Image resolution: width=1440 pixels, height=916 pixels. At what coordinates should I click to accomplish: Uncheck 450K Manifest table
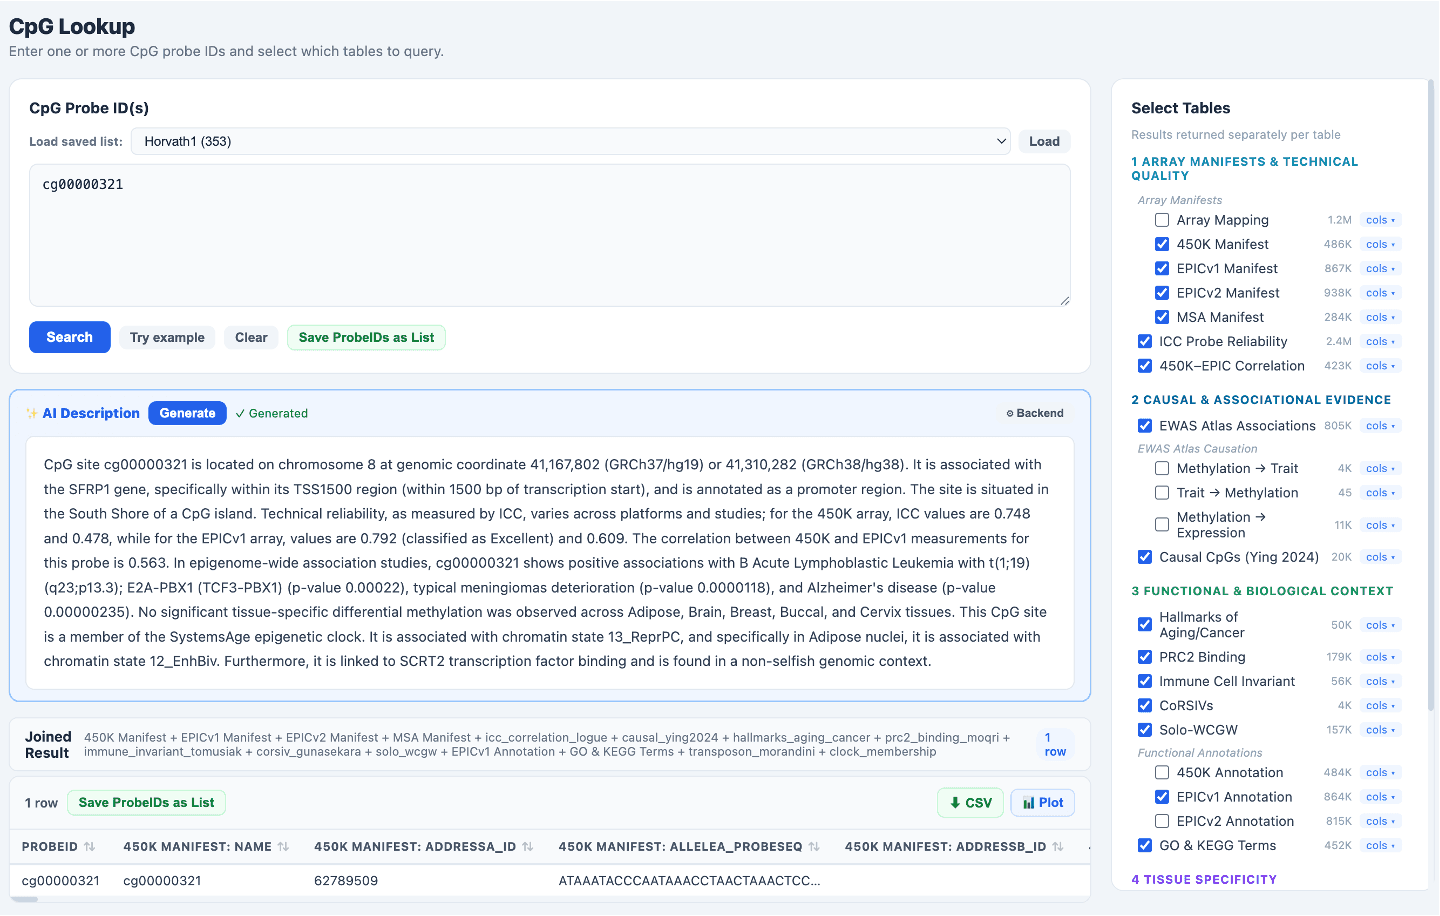click(x=1162, y=244)
